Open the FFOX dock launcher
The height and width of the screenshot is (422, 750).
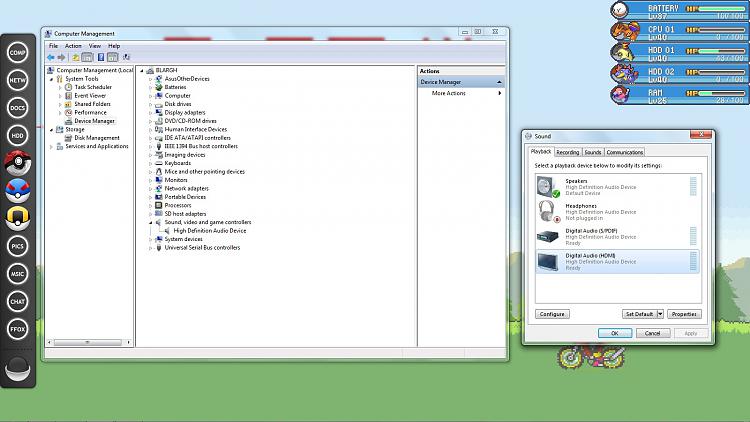(x=18, y=329)
